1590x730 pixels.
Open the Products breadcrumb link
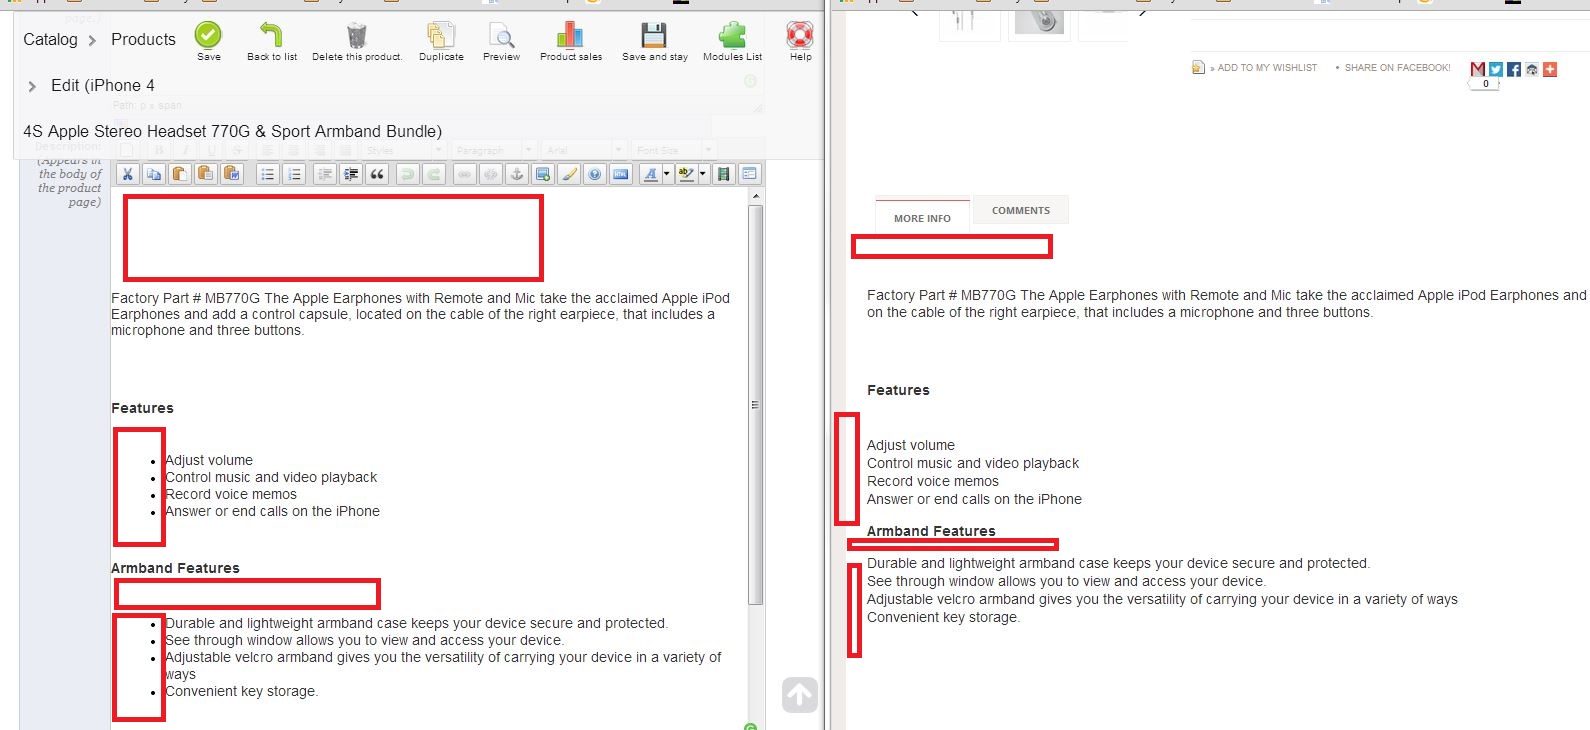pyautogui.click(x=143, y=39)
